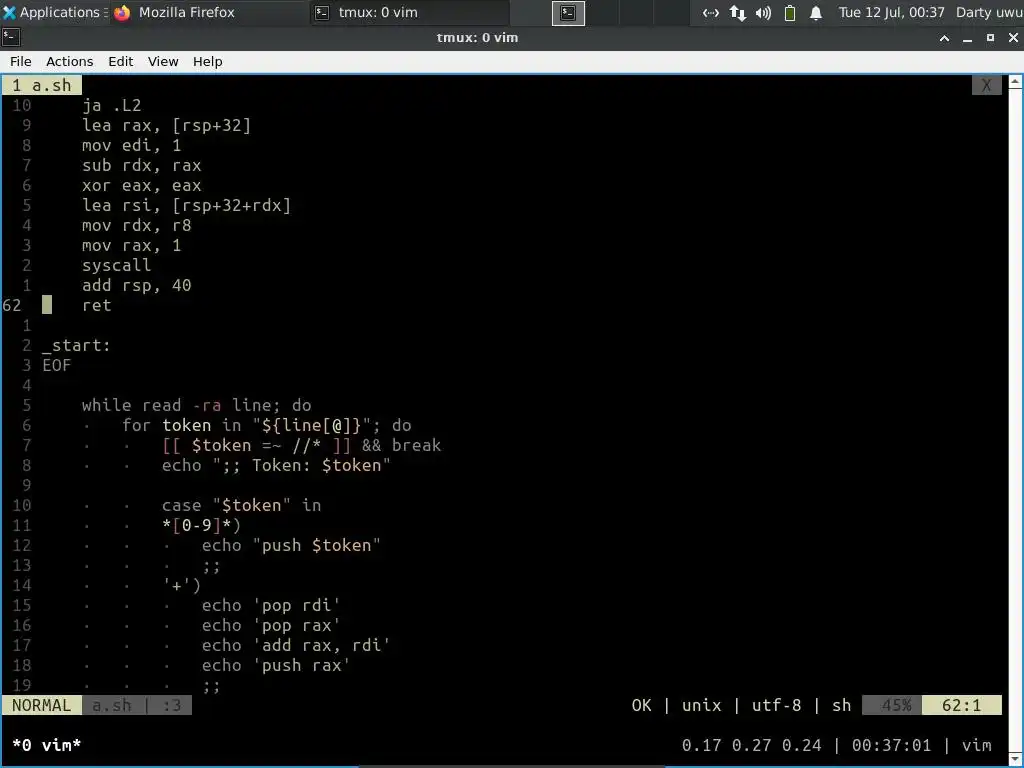The width and height of the screenshot is (1024, 768).
Task: Click the scrollbar up arrow of the terminal
Action: click(1015, 82)
